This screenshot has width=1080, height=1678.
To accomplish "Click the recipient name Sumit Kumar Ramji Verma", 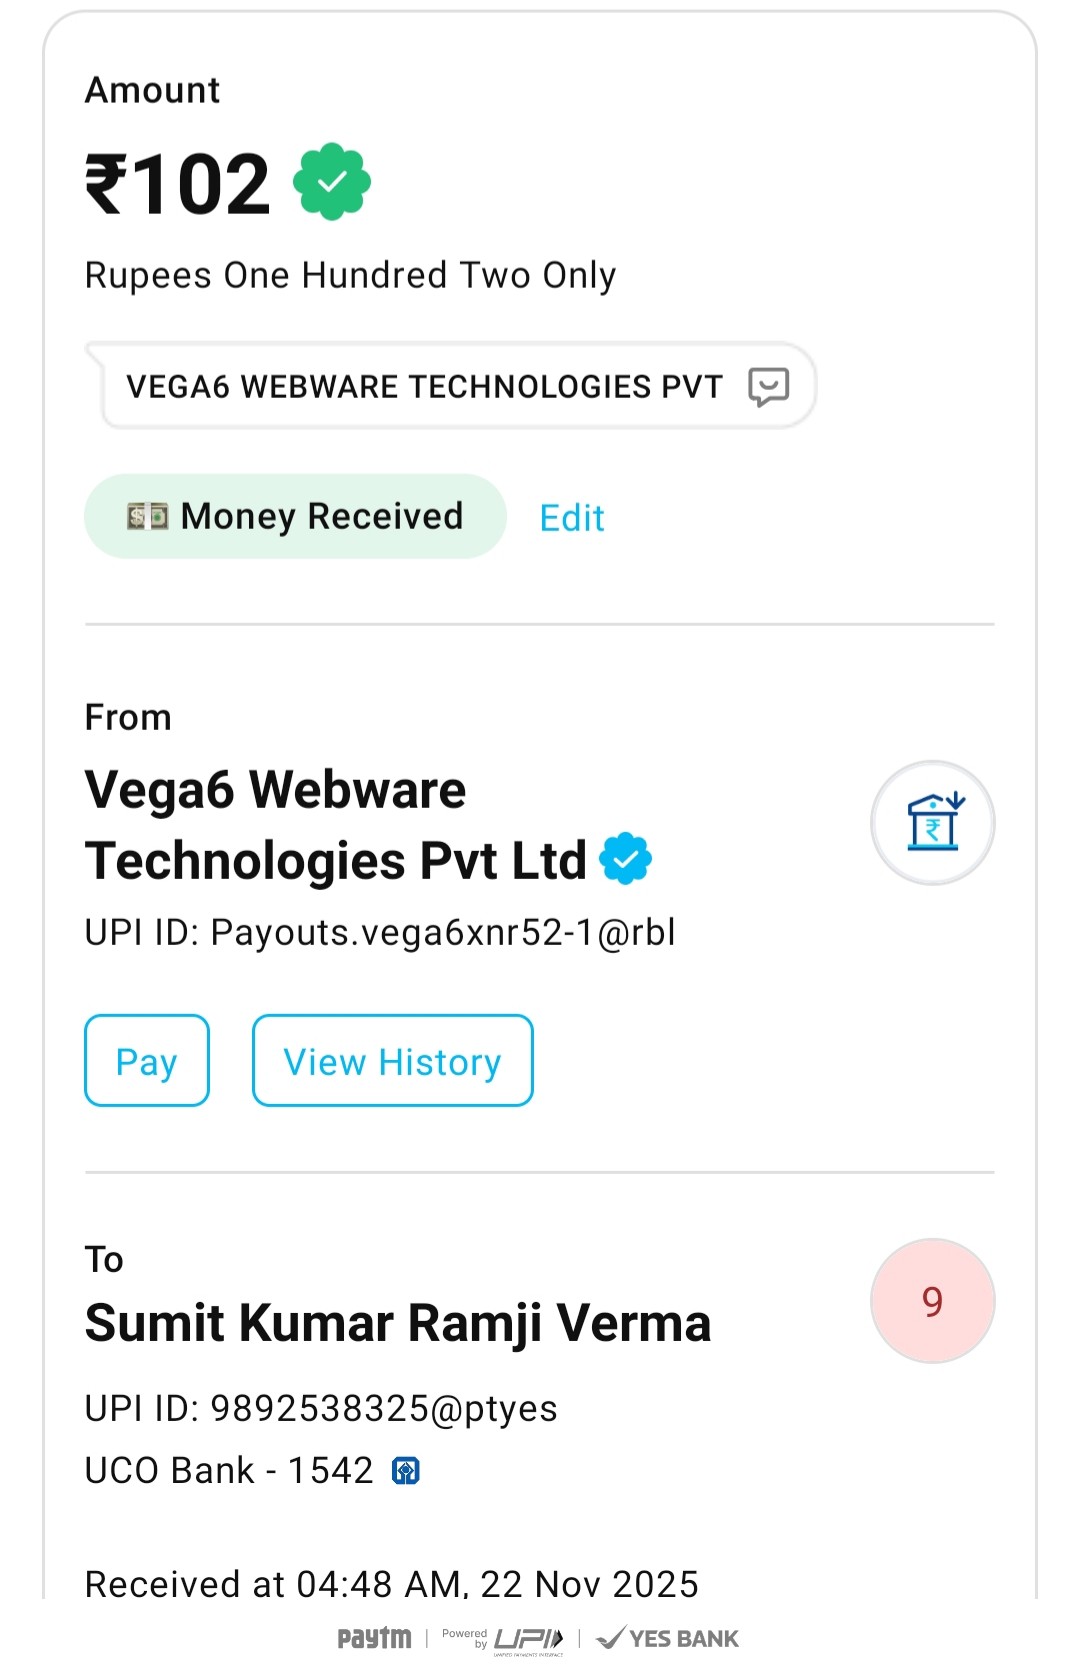I will [398, 1323].
